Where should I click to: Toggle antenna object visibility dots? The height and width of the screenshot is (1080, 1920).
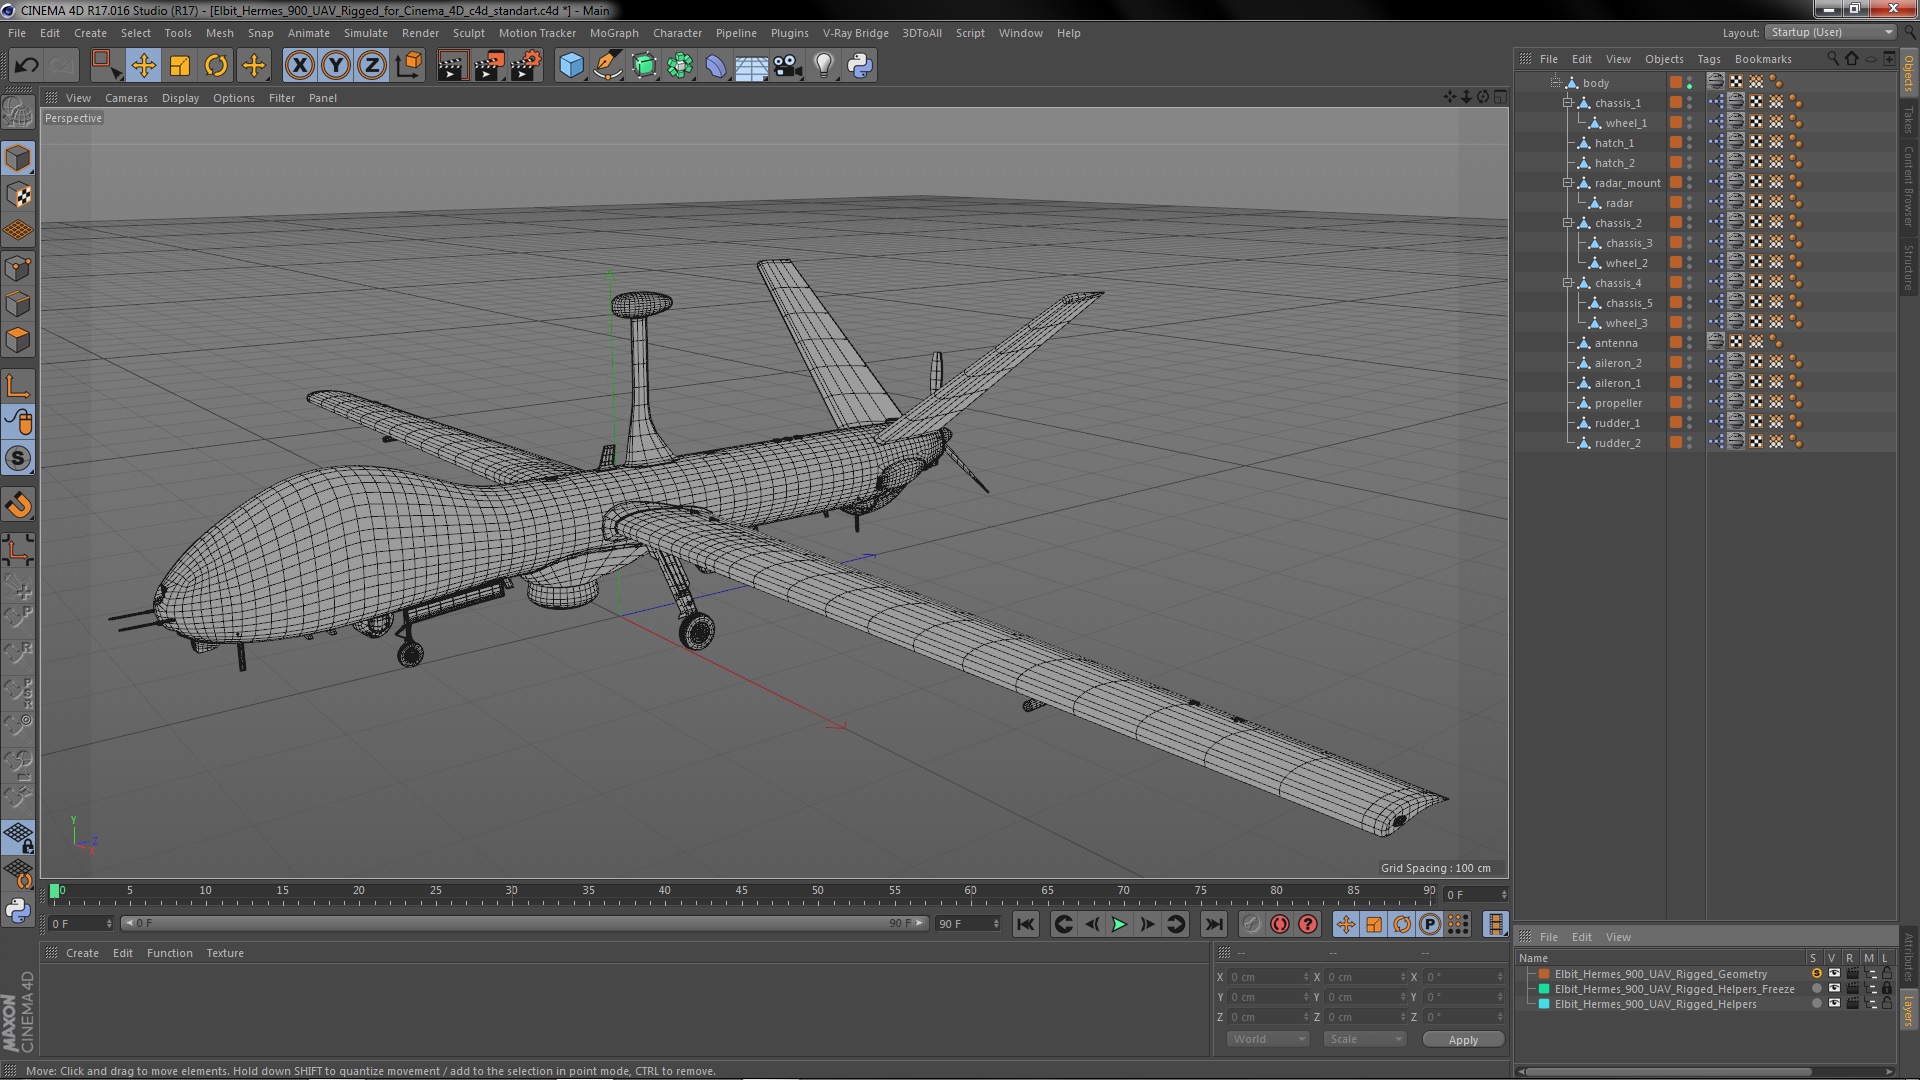tap(1690, 343)
